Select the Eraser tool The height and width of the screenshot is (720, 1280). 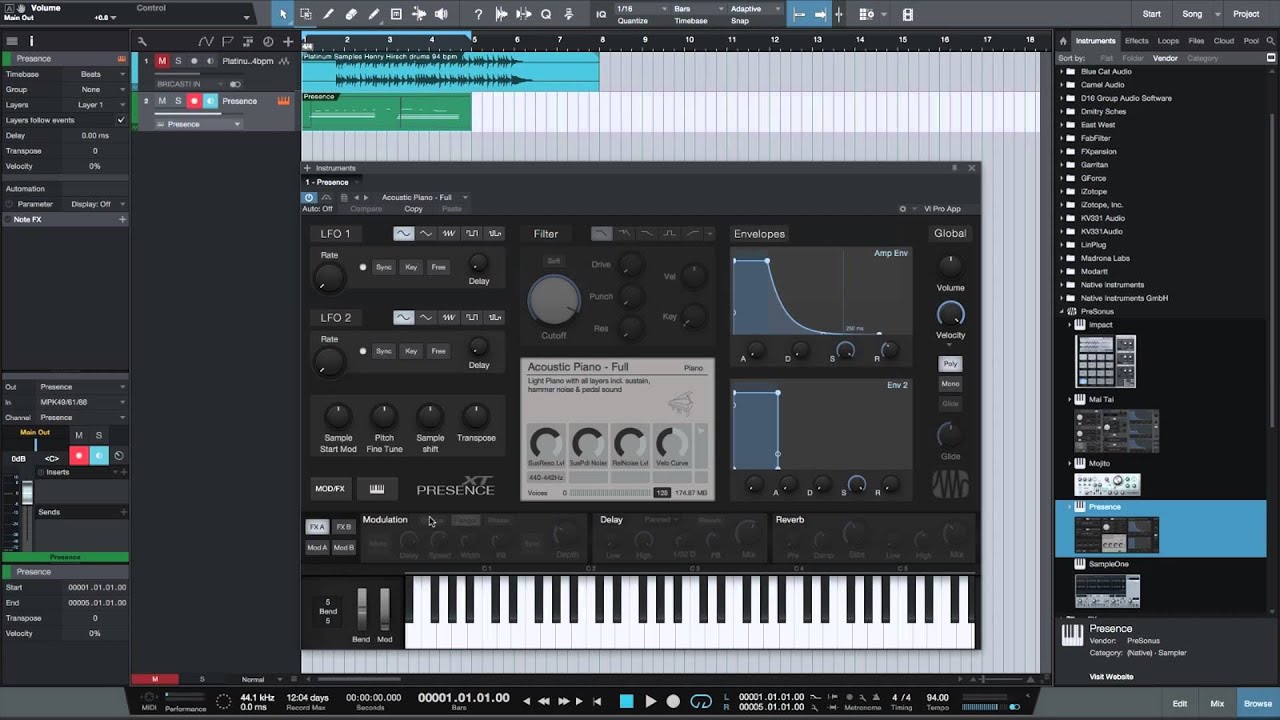click(351, 14)
